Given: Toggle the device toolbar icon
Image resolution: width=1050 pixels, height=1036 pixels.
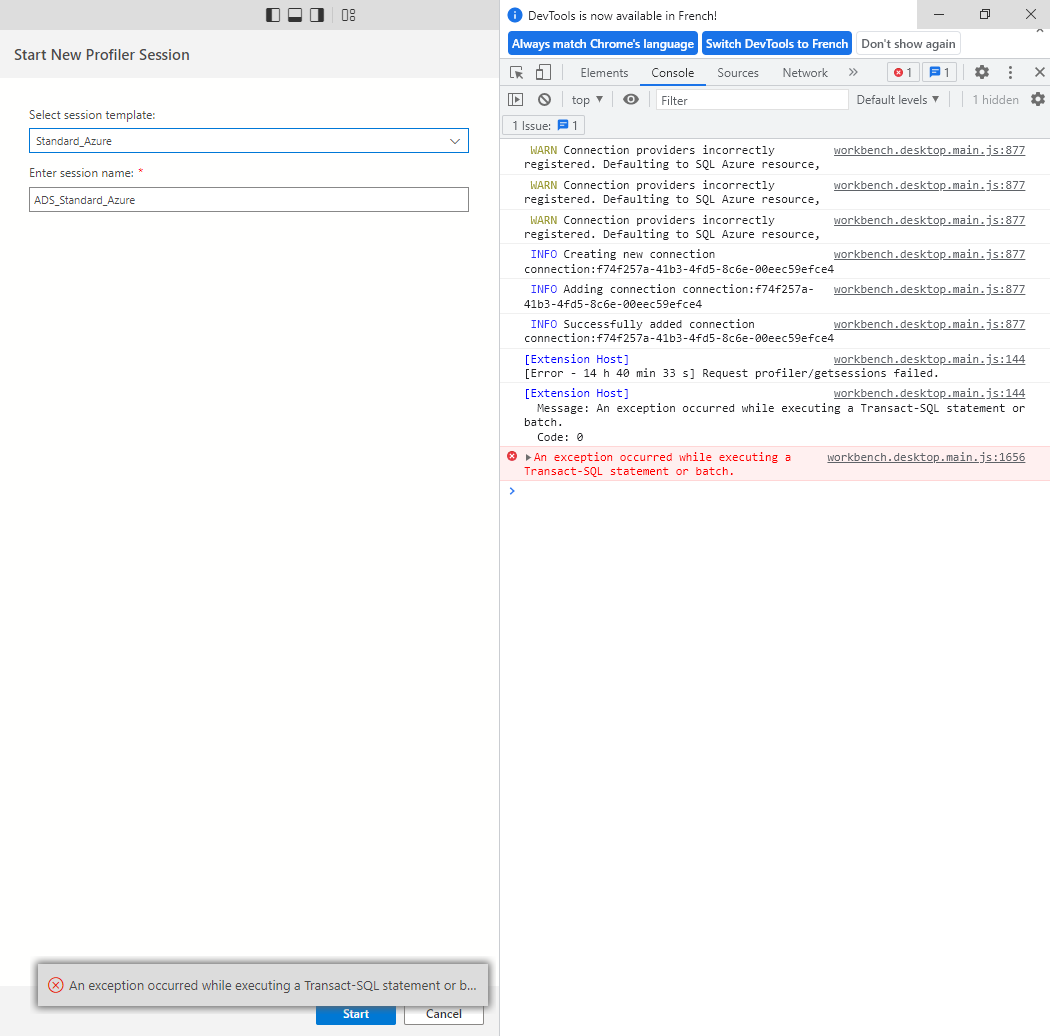Looking at the screenshot, I should click(542, 72).
